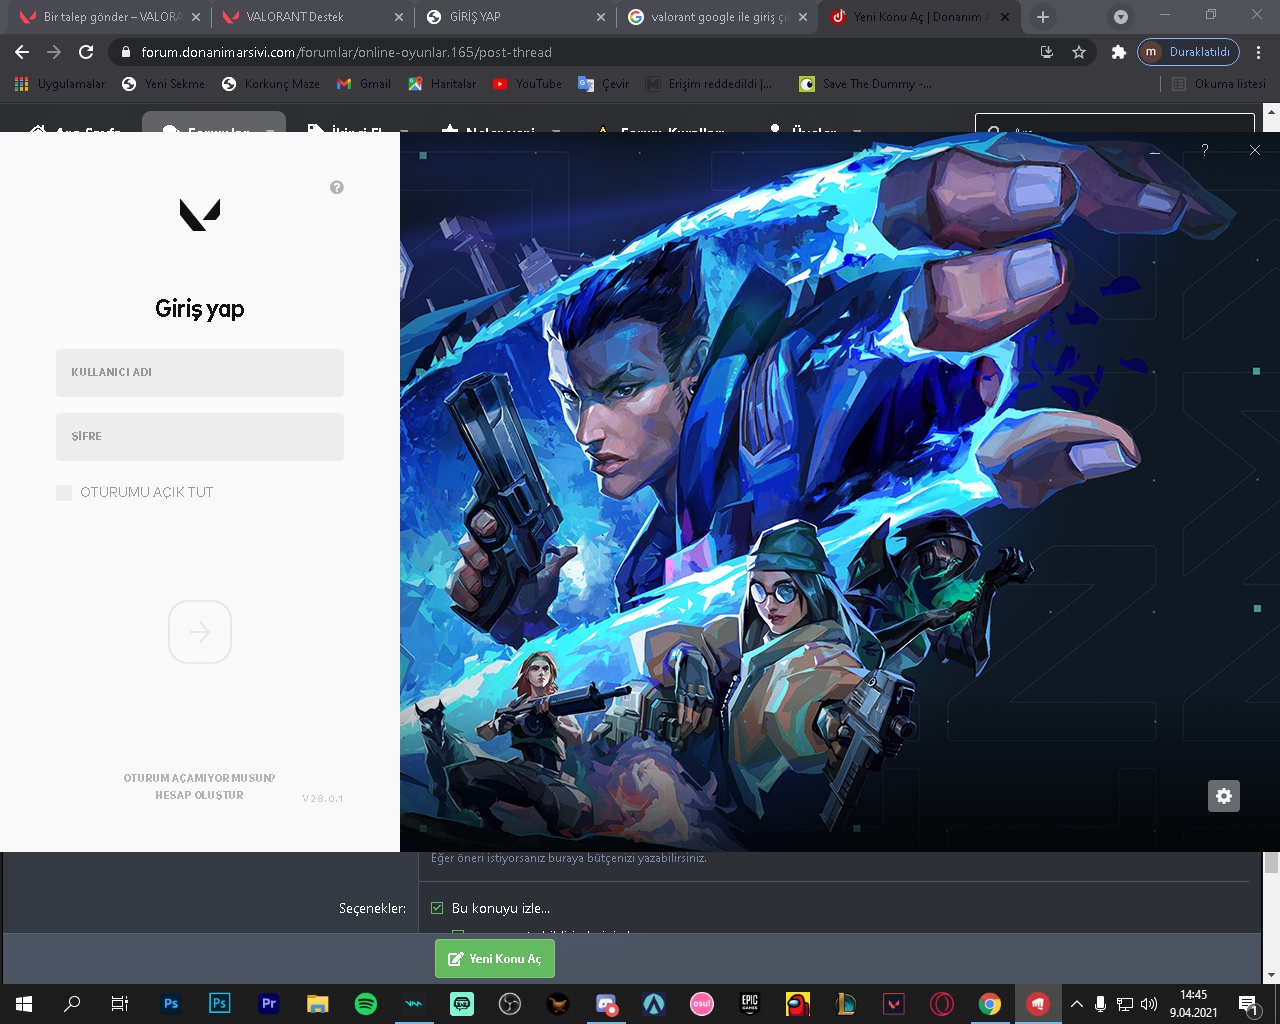Open Uygulamalar apps bookmark
1280x1024 pixels.
60,84
